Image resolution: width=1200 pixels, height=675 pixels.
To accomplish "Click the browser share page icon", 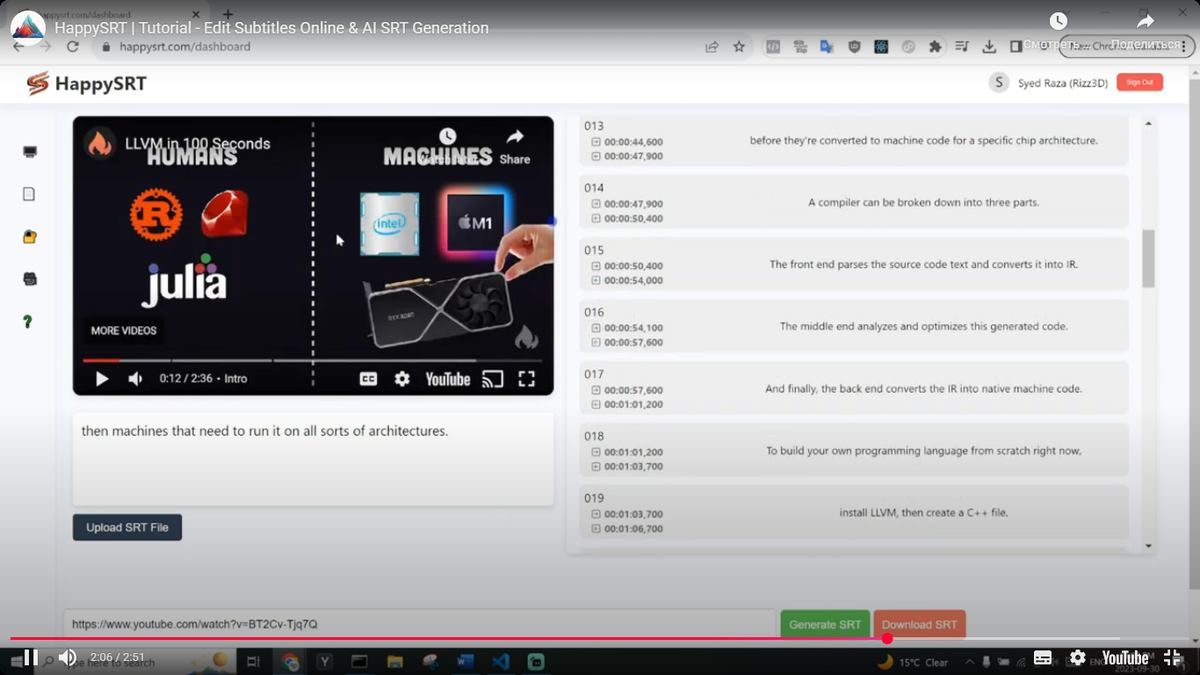I will [x=711, y=47].
